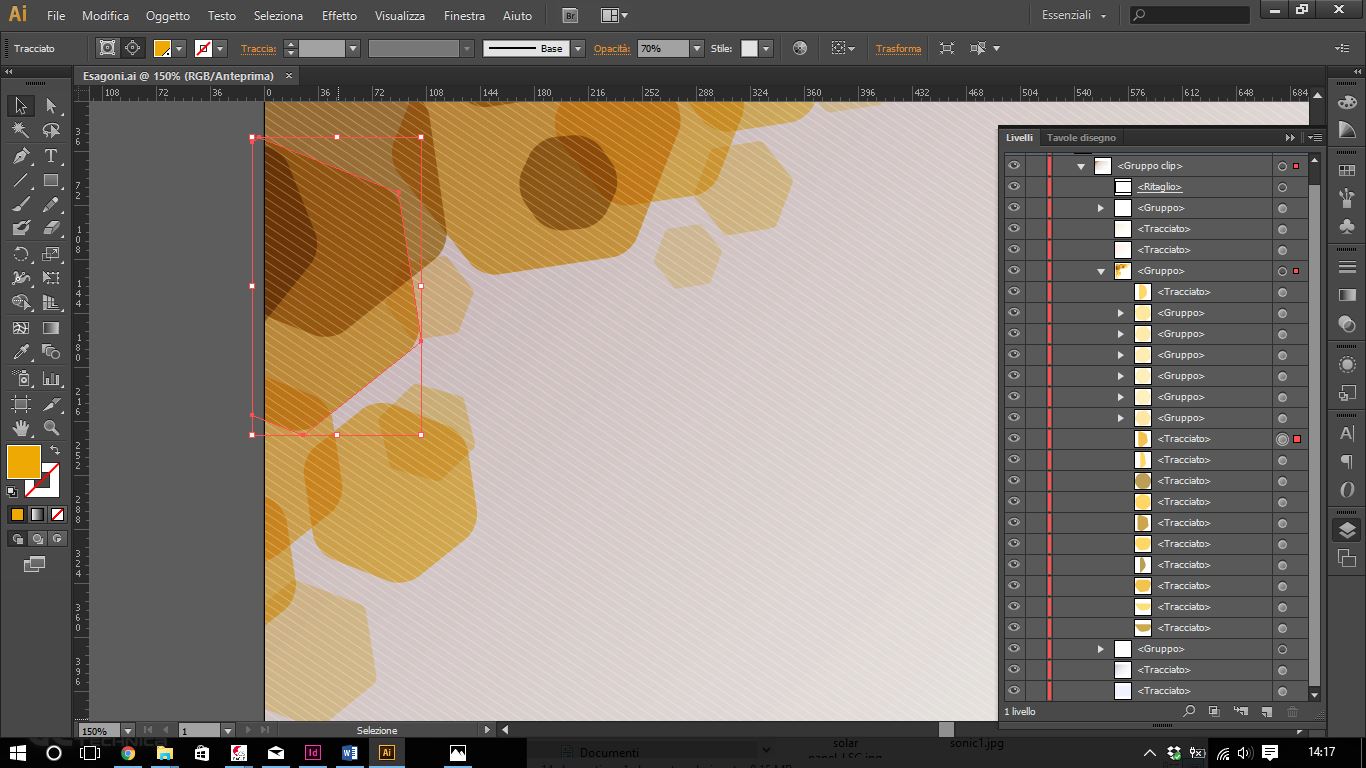Open the Artboards panel icon in dock
1366x768 pixels.
tap(1347, 559)
